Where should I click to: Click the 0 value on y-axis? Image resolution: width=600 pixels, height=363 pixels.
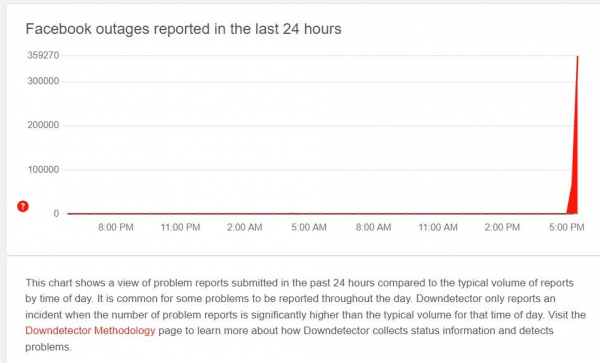point(56,213)
